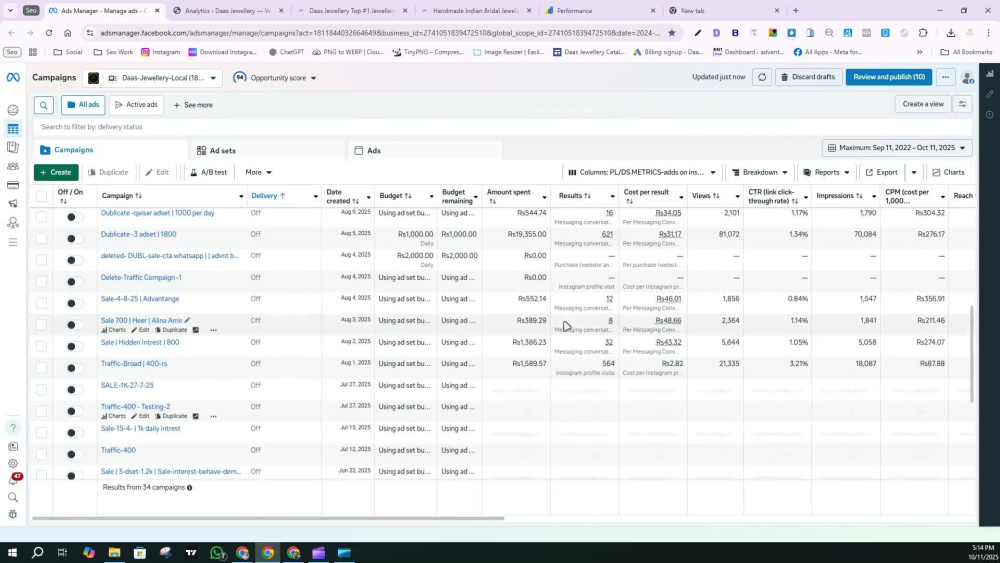Open the billing card icon in left sidebar

point(13,185)
